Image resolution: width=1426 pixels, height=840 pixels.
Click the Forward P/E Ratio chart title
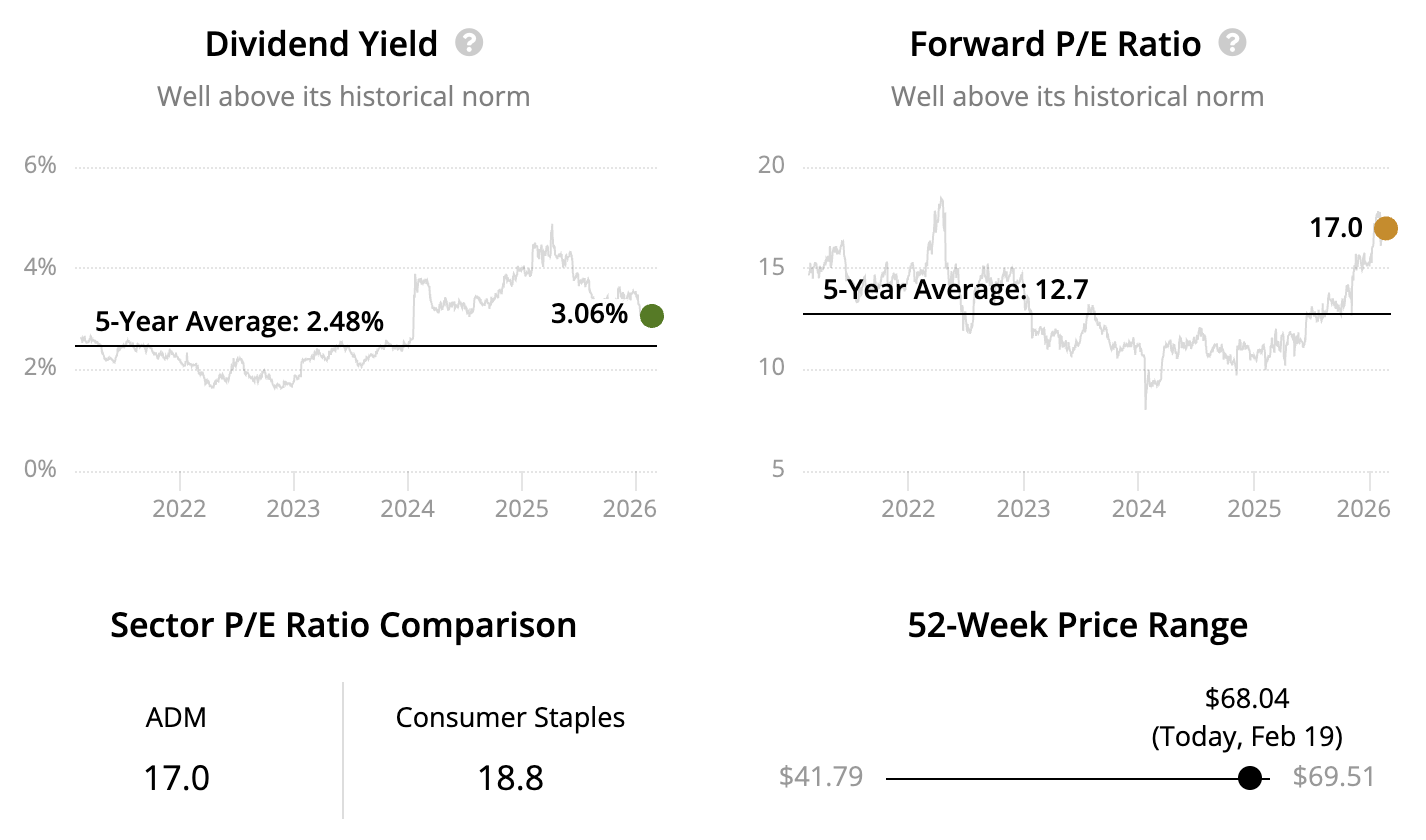[x=1055, y=44]
